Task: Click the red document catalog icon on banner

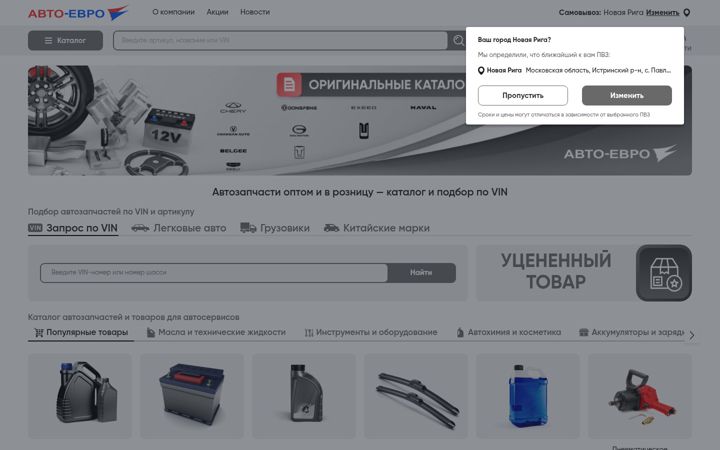Action: pos(289,85)
